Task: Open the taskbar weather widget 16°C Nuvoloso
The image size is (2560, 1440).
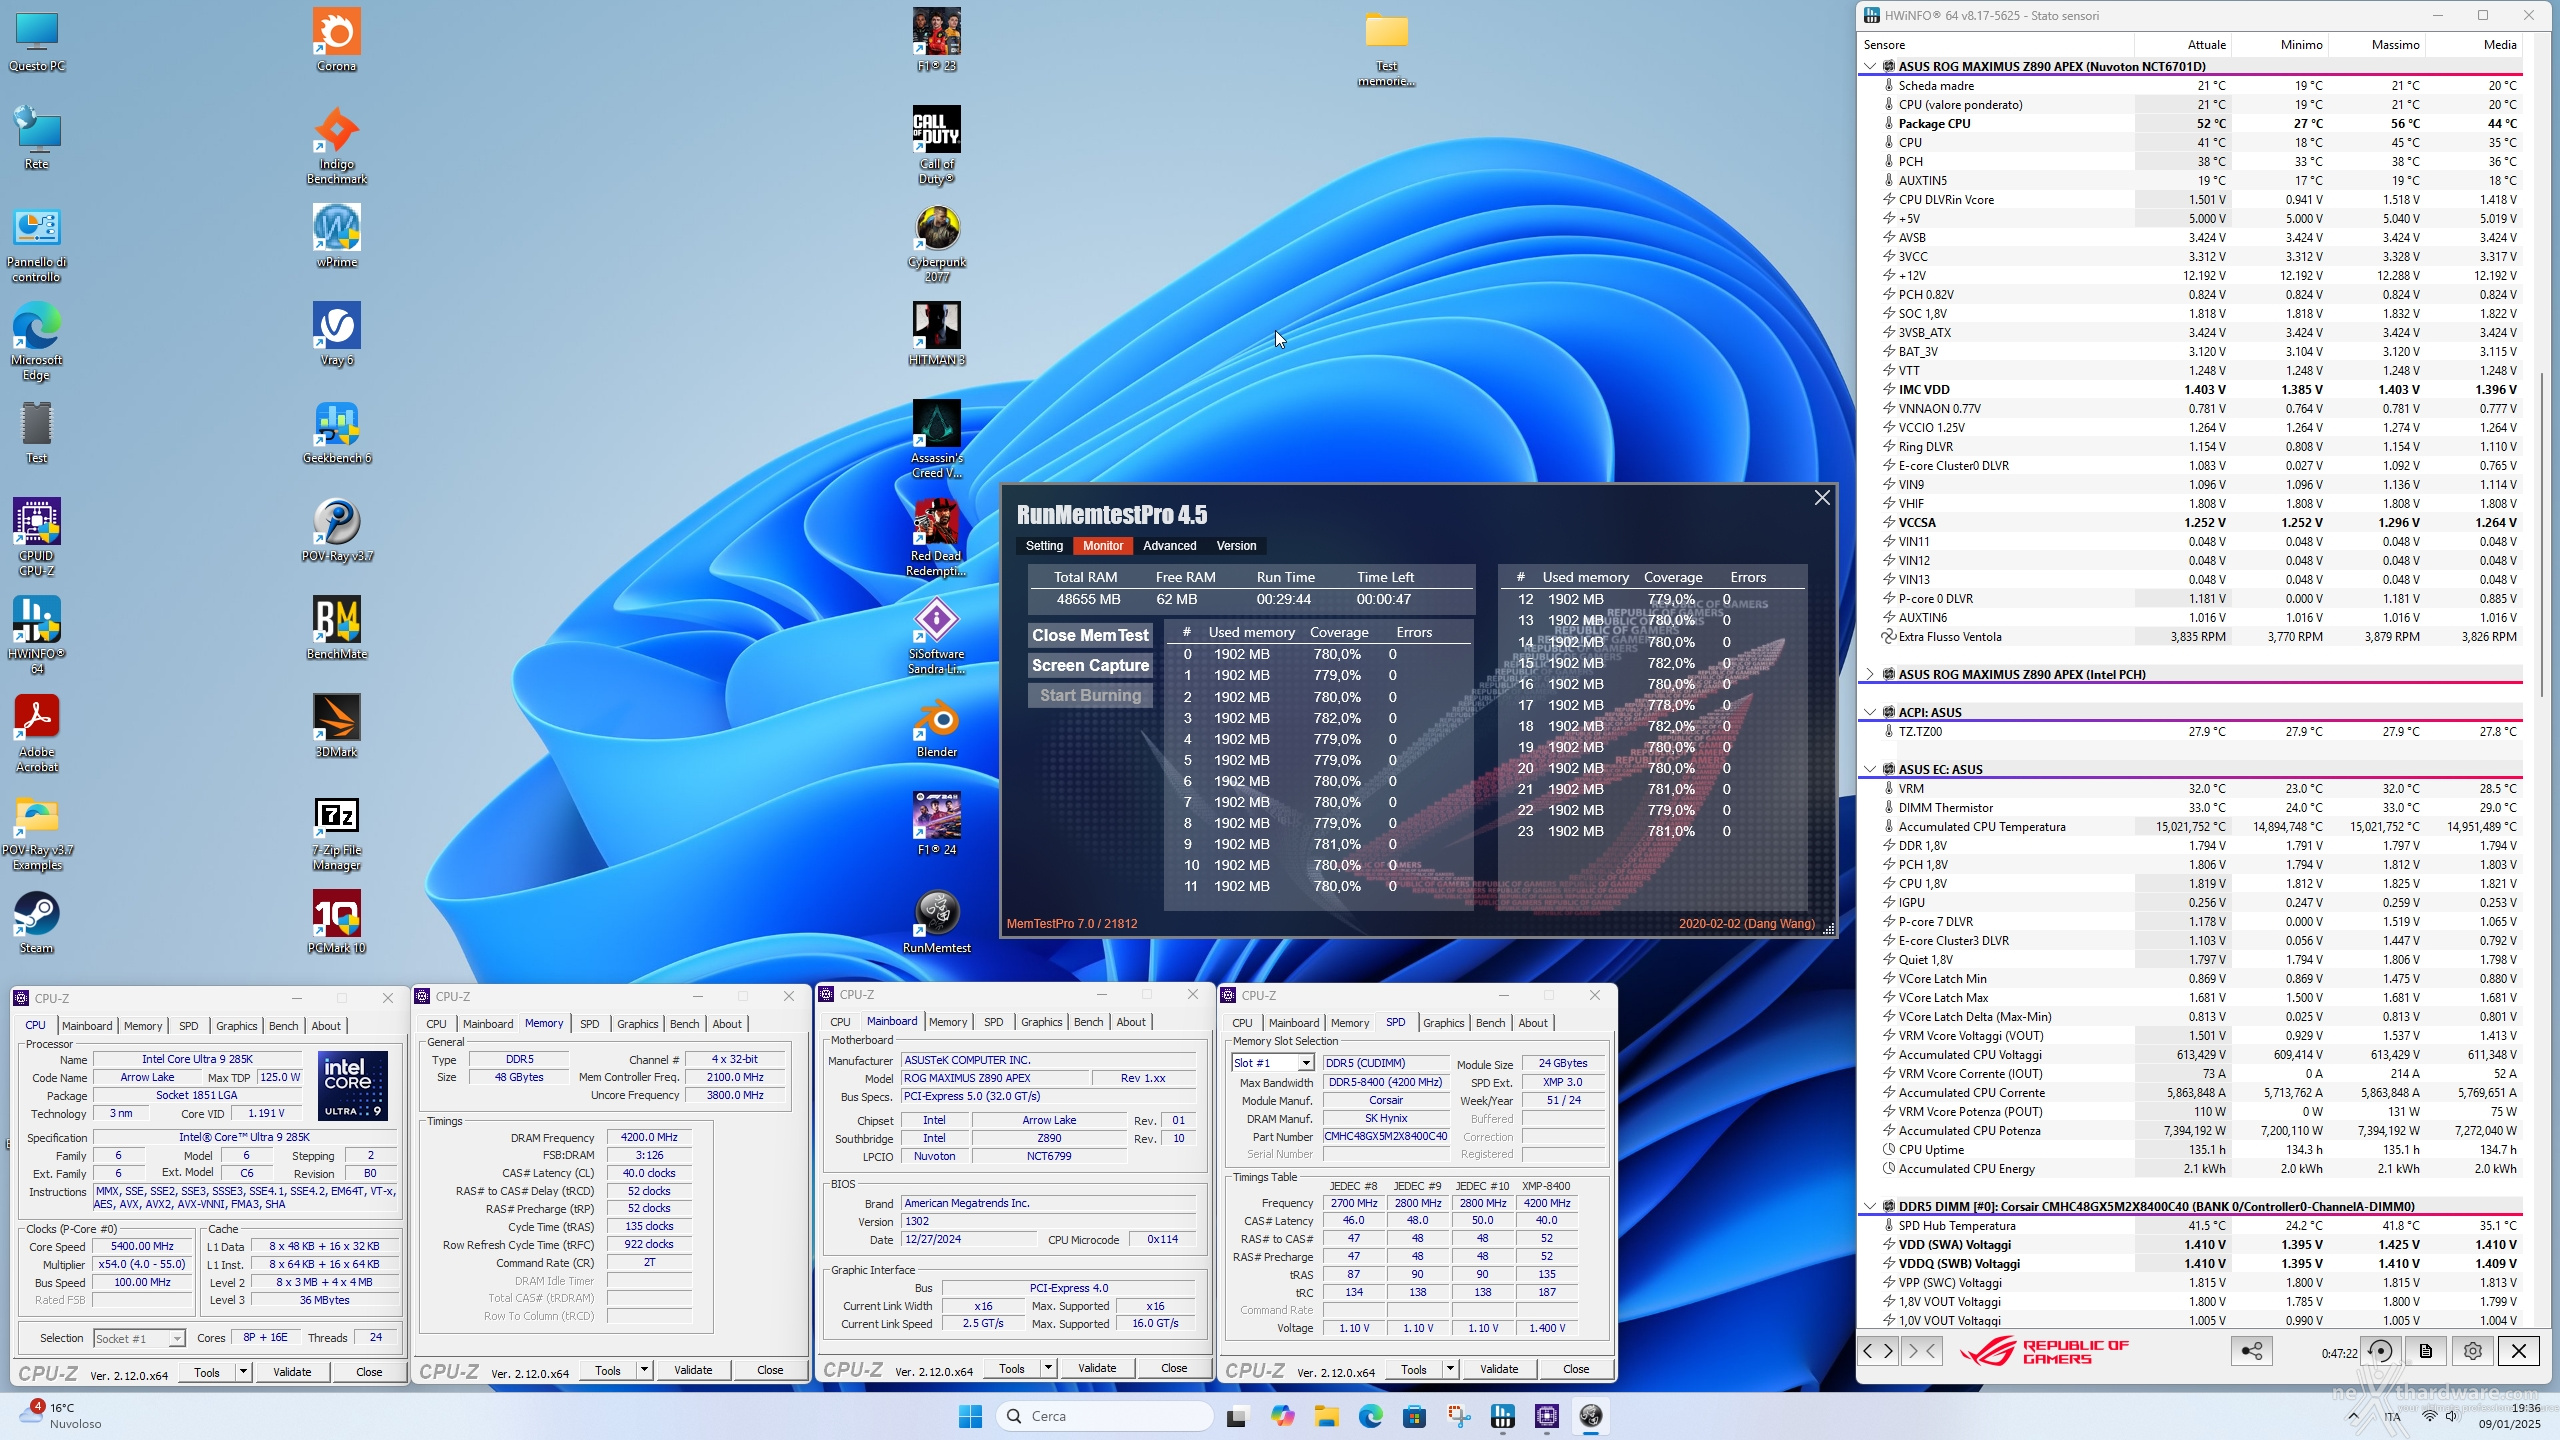Action: 62,1416
